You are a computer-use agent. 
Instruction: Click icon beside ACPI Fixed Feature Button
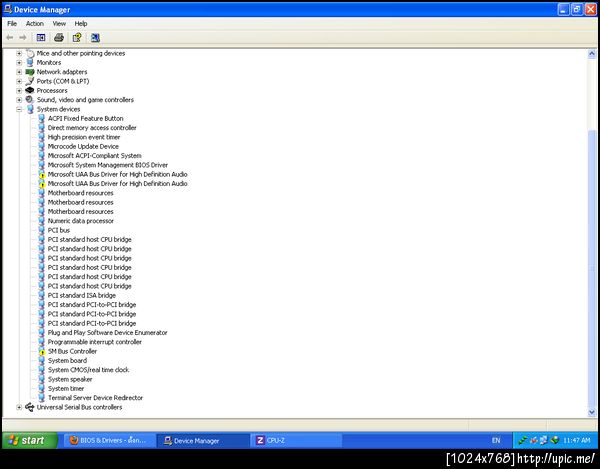[x=41, y=118]
